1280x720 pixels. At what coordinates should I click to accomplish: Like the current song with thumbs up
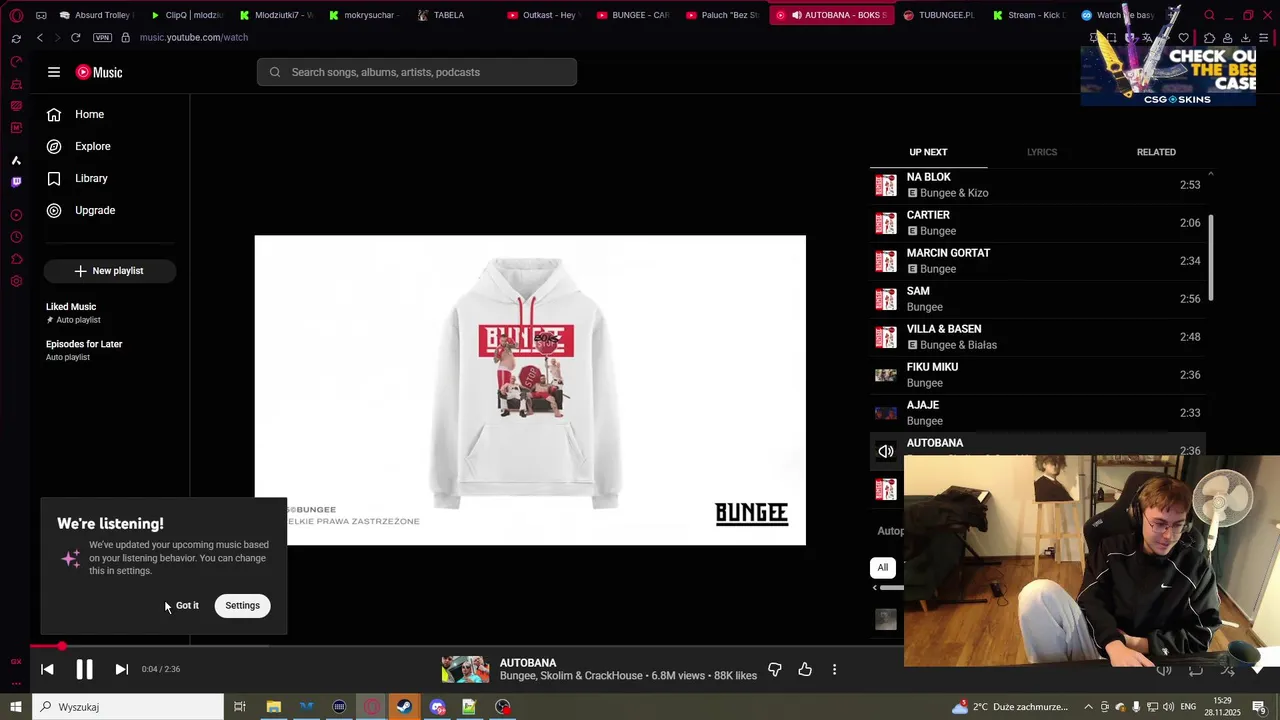(805, 669)
